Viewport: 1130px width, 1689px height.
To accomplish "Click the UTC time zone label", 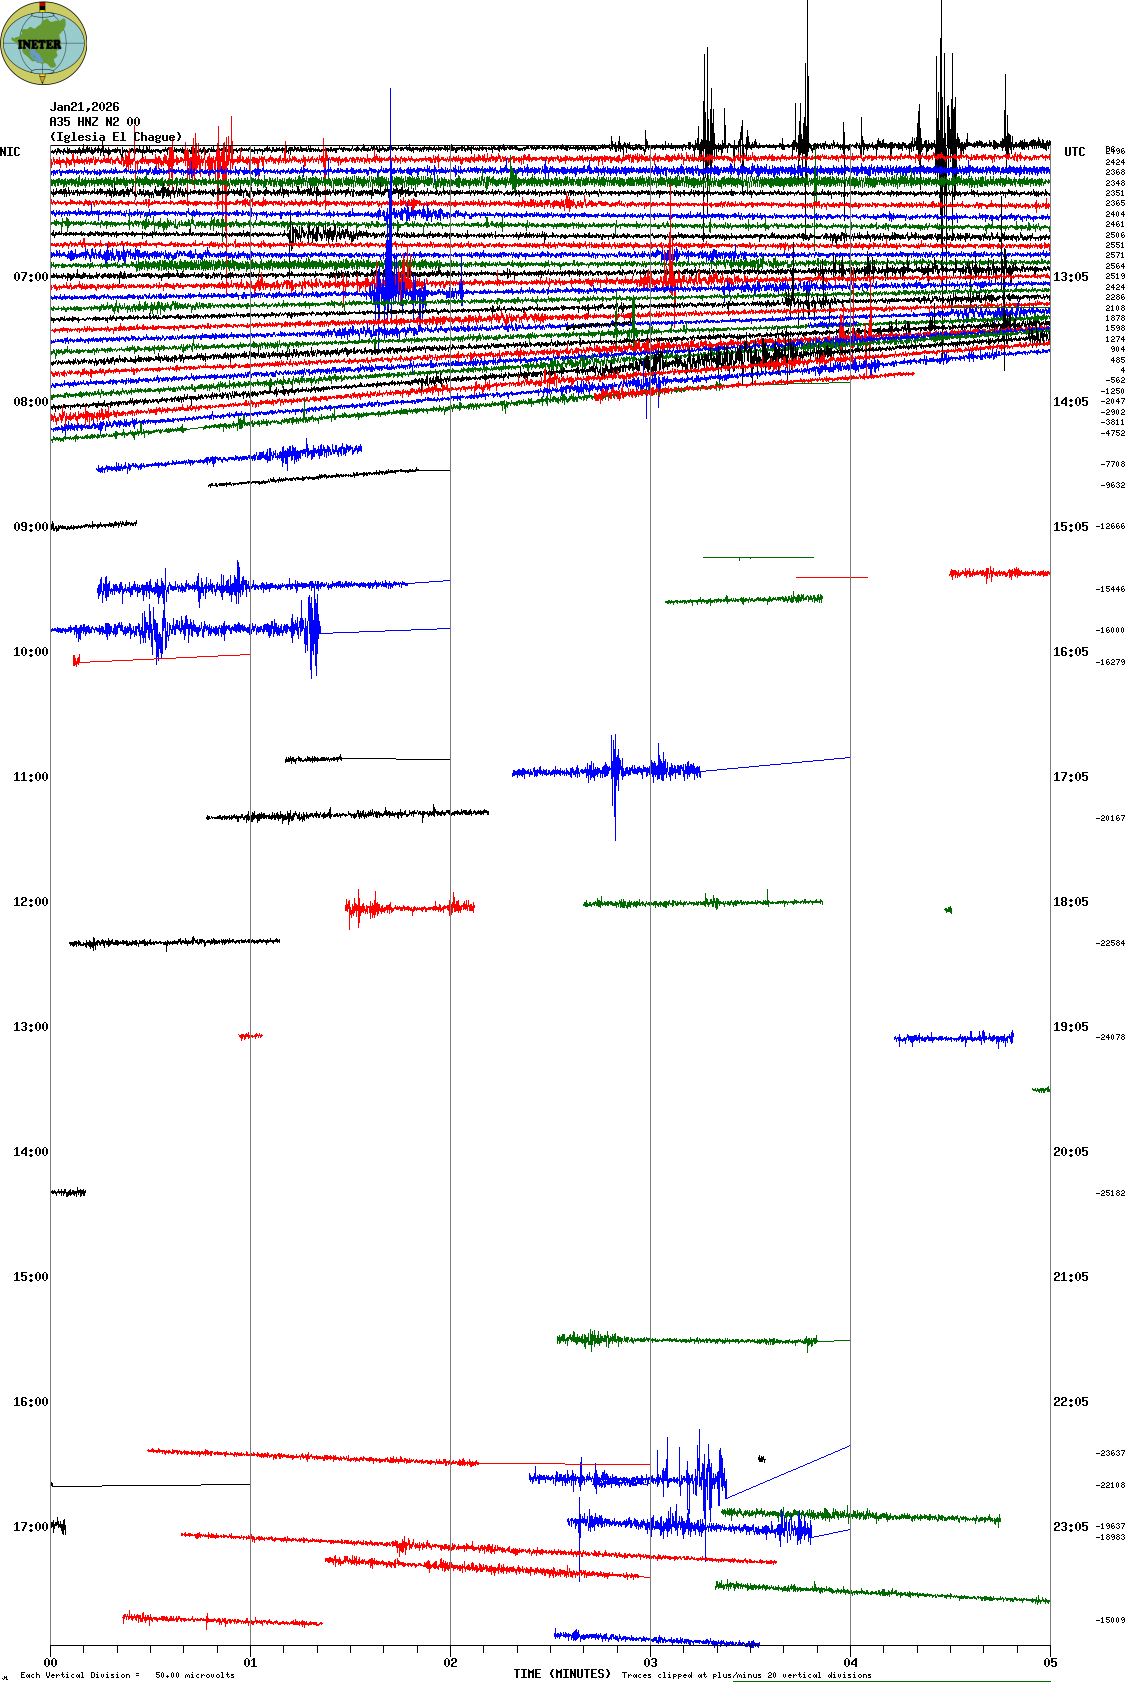I will 1074,152.
